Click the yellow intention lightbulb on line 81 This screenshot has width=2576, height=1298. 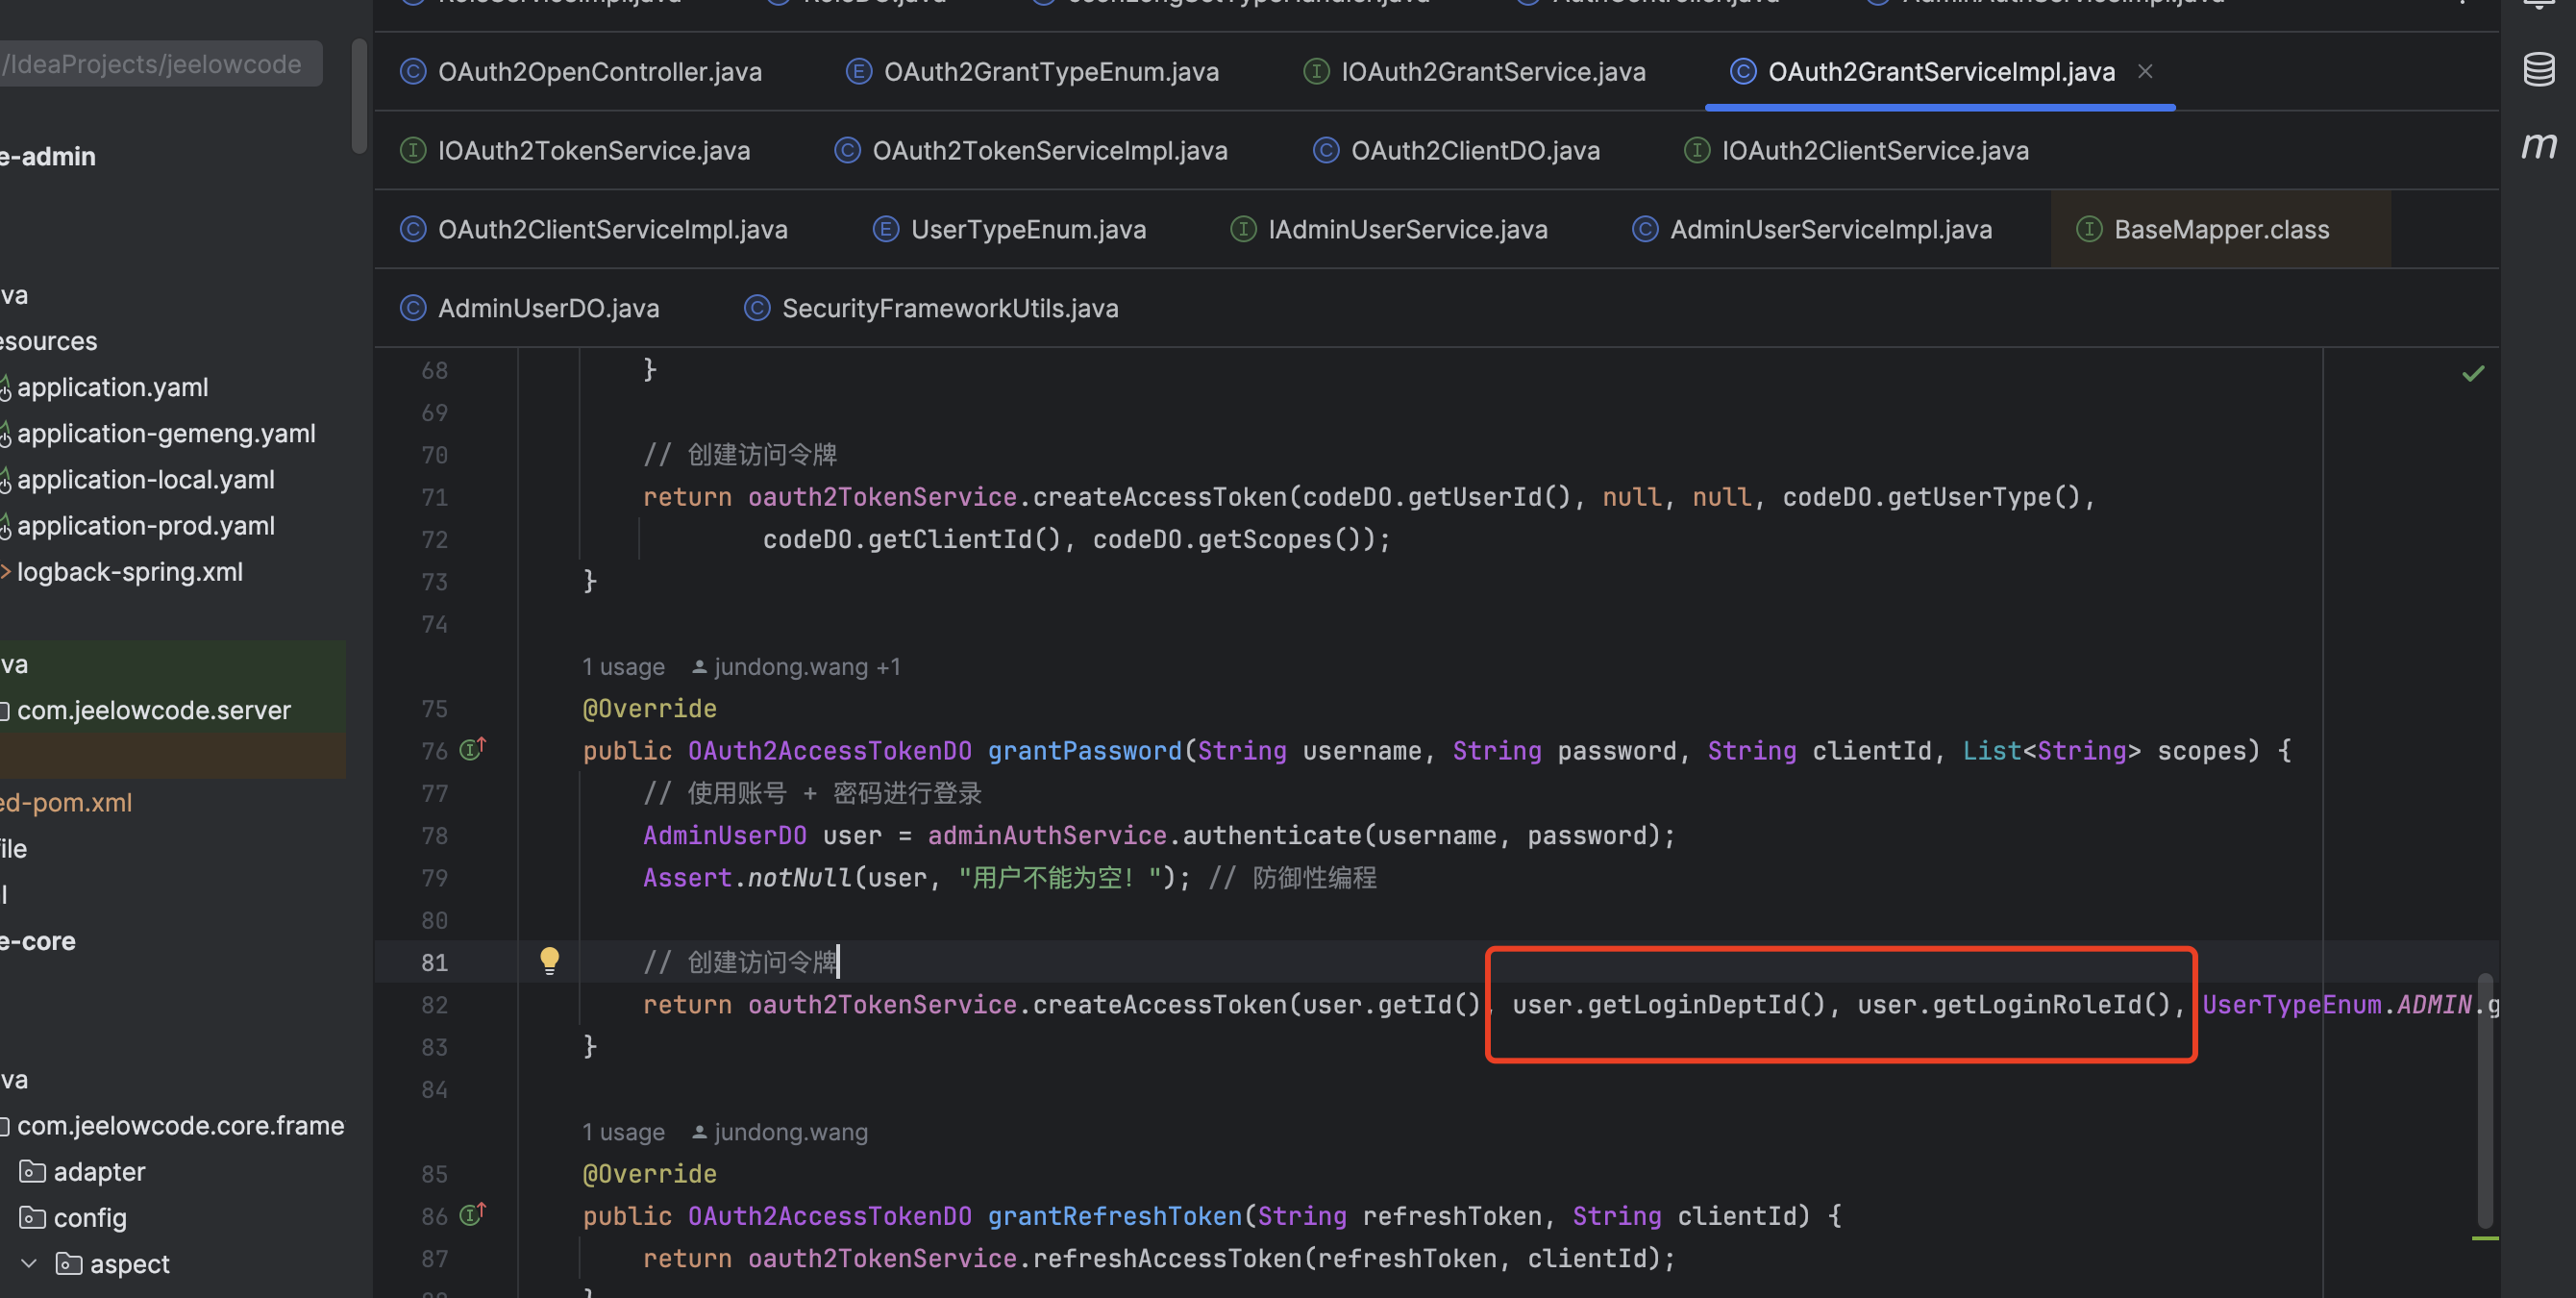click(x=549, y=960)
